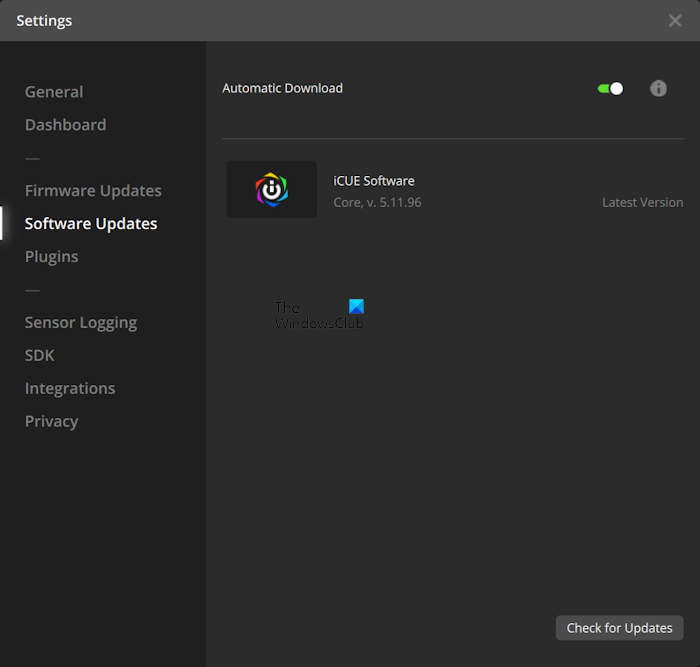Go to the Dashboard settings section

[65, 125]
